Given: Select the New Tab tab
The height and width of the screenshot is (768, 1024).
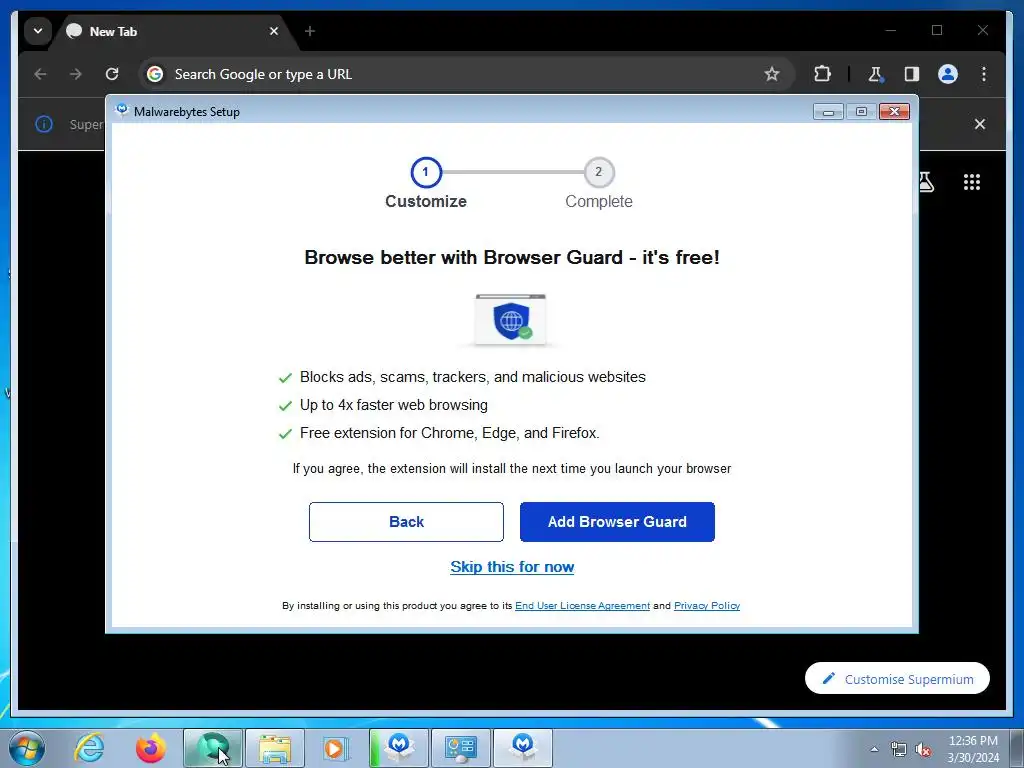Looking at the screenshot, I should [x=174, y=31].
